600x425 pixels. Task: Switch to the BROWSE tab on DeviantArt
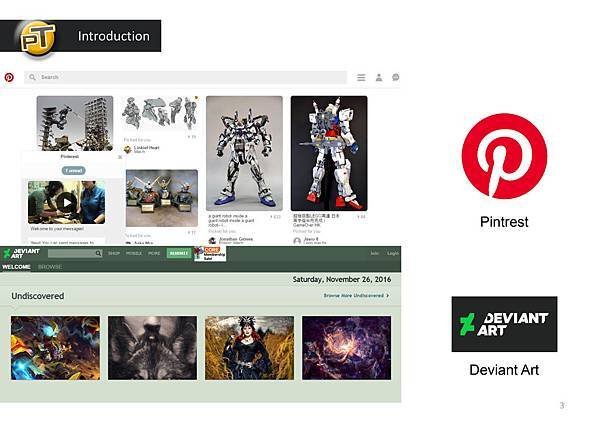point(50,267)
